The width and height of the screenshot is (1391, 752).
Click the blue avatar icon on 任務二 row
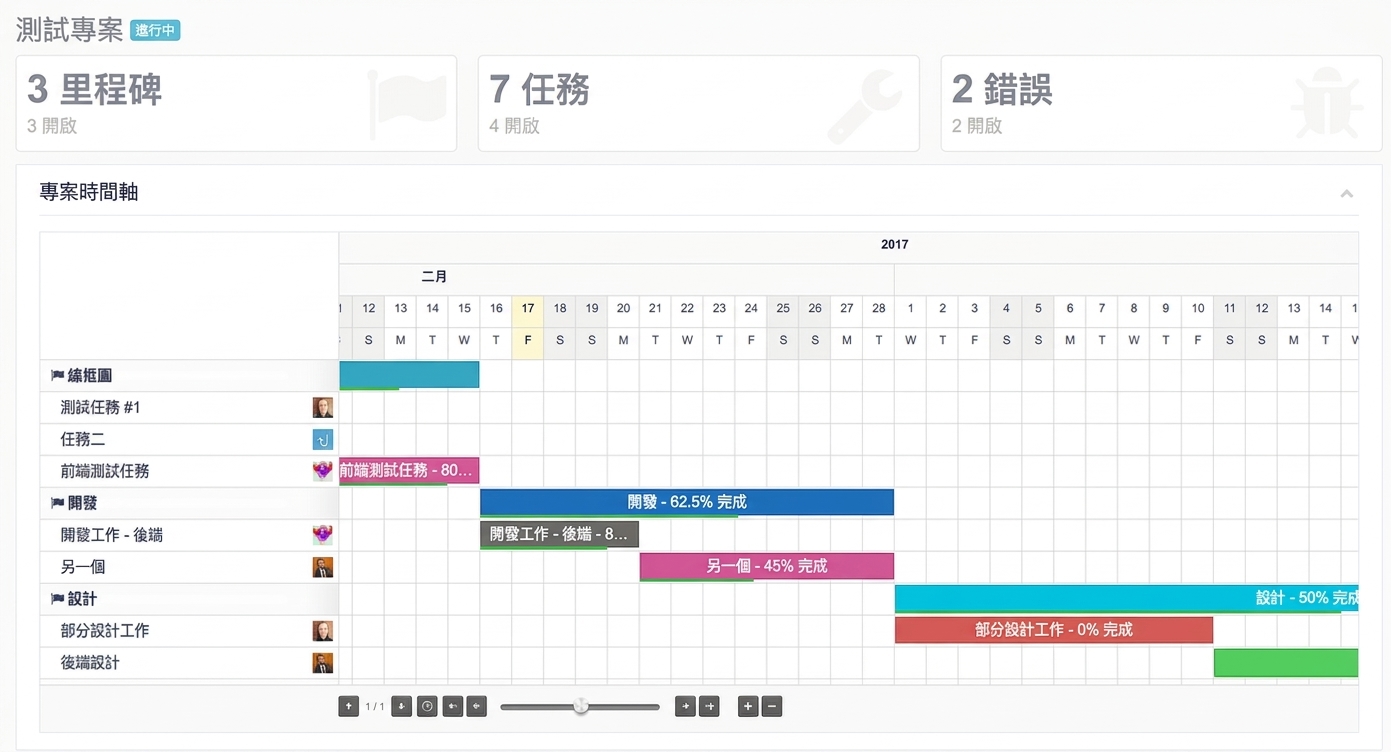point(323,439)
